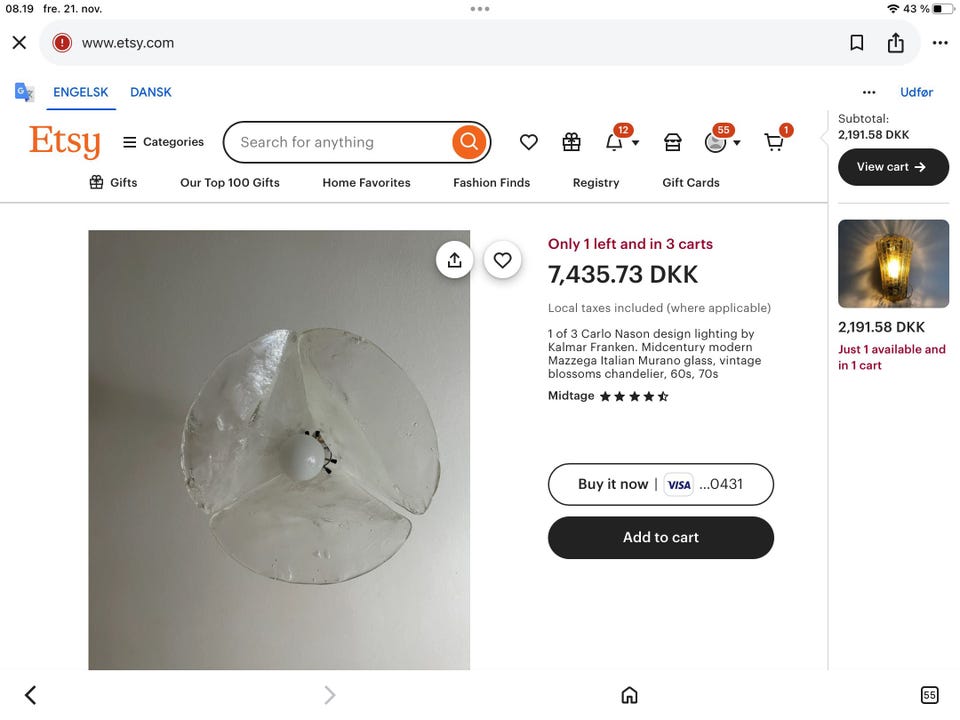The height and width of the screenshot is (720, 960).
Task: Open the browser tabs counter
Action: click(x=929, y=695)
